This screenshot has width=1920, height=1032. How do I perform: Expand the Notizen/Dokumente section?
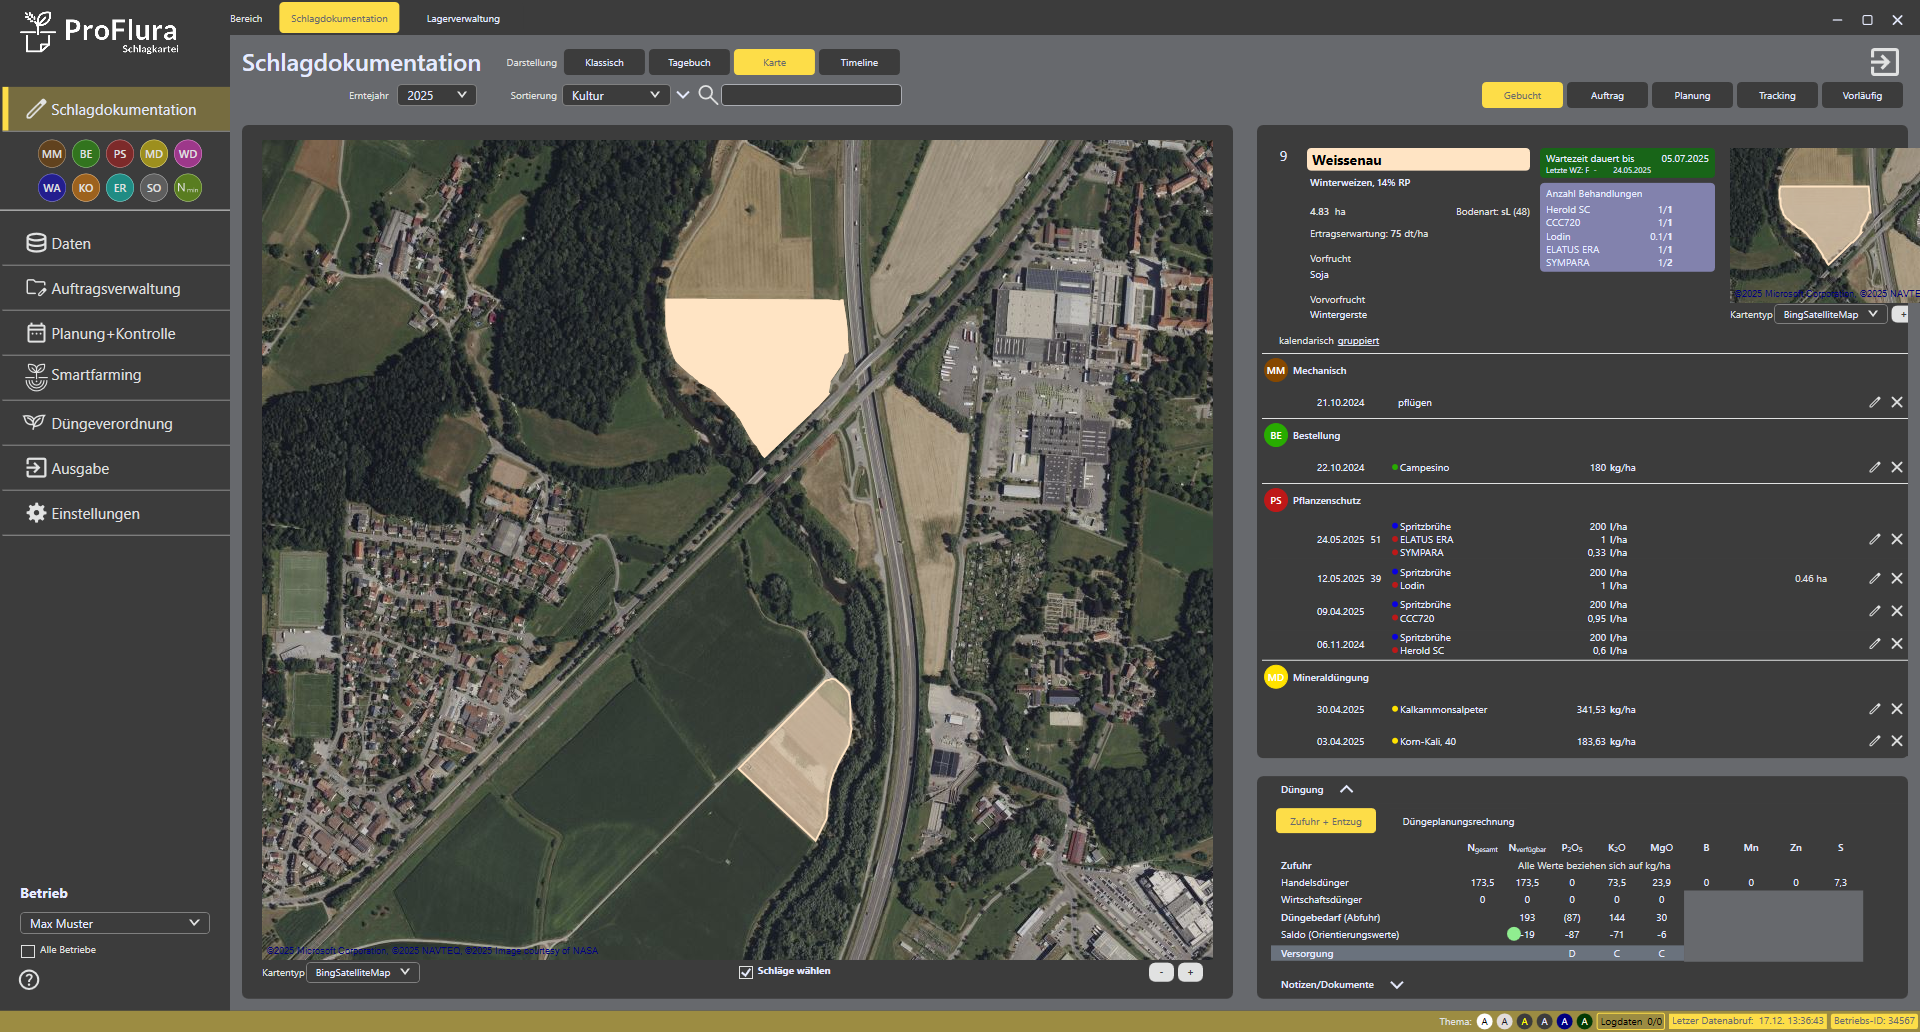[1397, 985]
